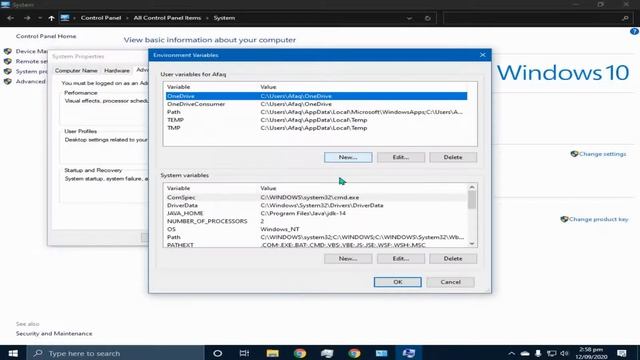640x360 pixels.
Task: Click OneDrive cloud tray icon
Action: [525, 353]
